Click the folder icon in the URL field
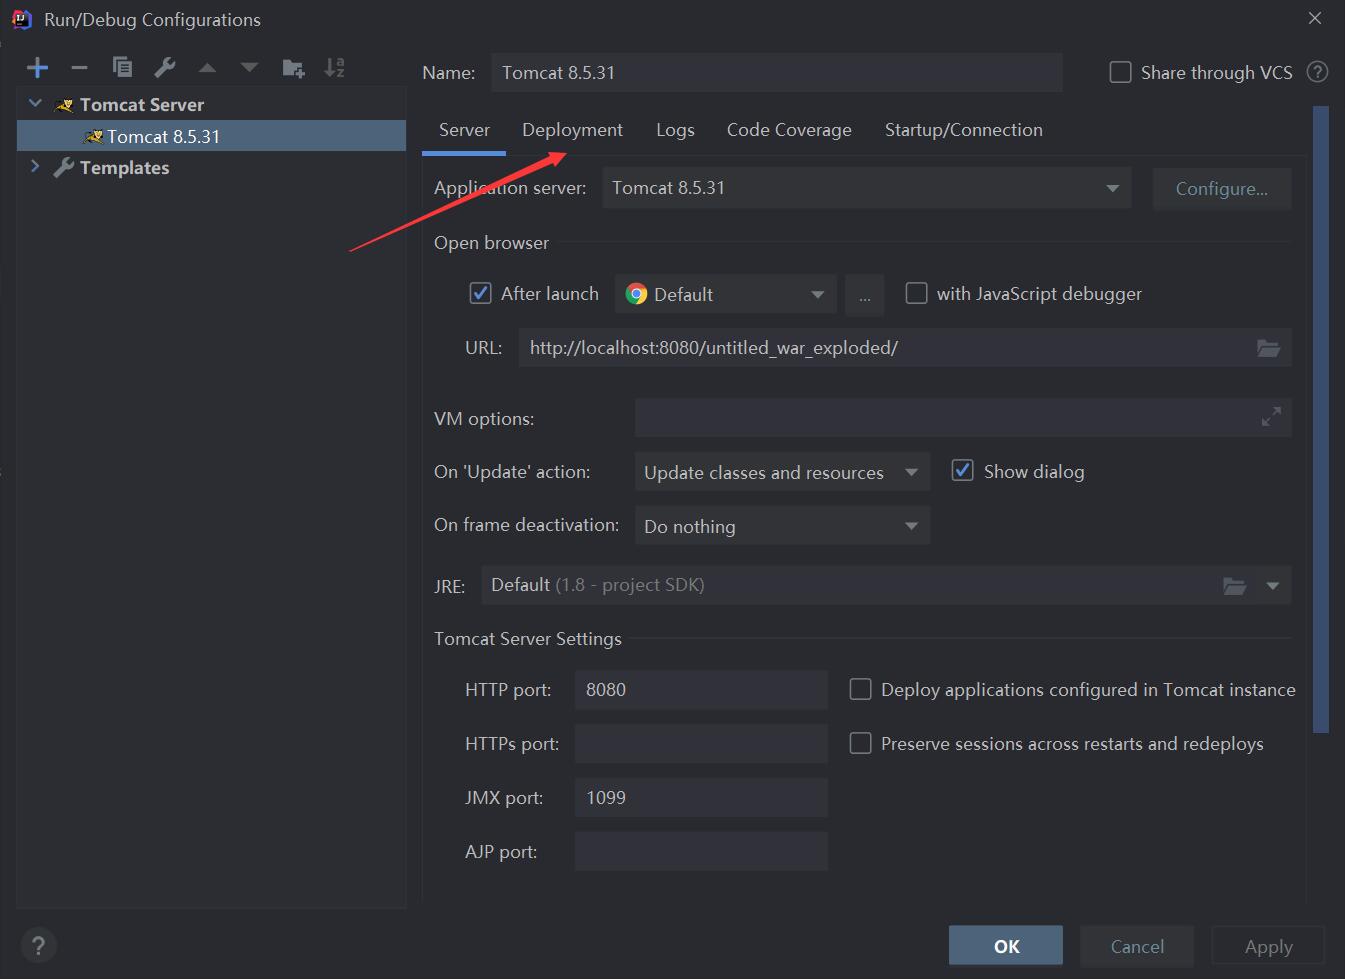Screen dimensions: 1345x979 1268,348
